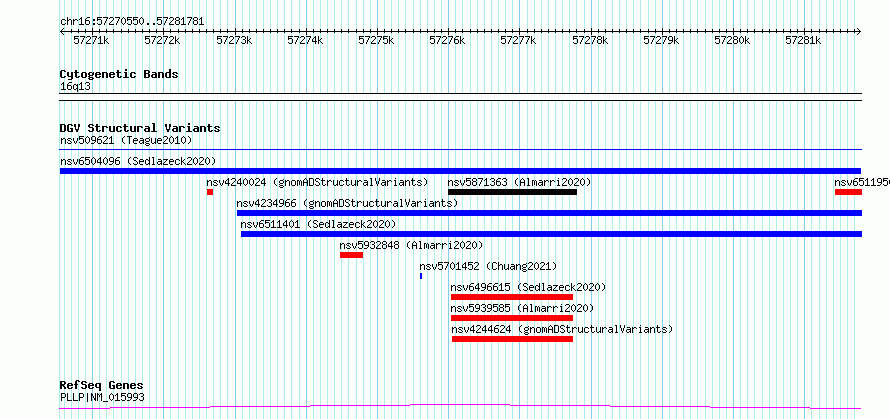This screenshot has height=419, width=890.
Task: Open the nsv5932848 (Almarri2020) label
Action: pyautogui.click(x=411, y=245)
